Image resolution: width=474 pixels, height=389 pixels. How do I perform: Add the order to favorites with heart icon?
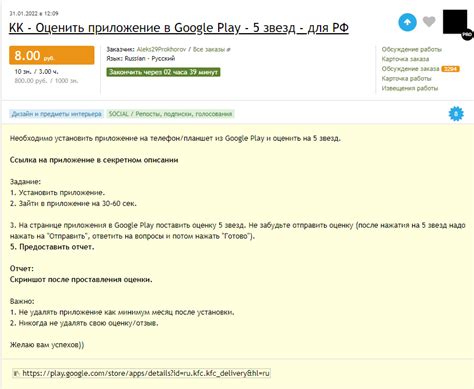(429, 22)
